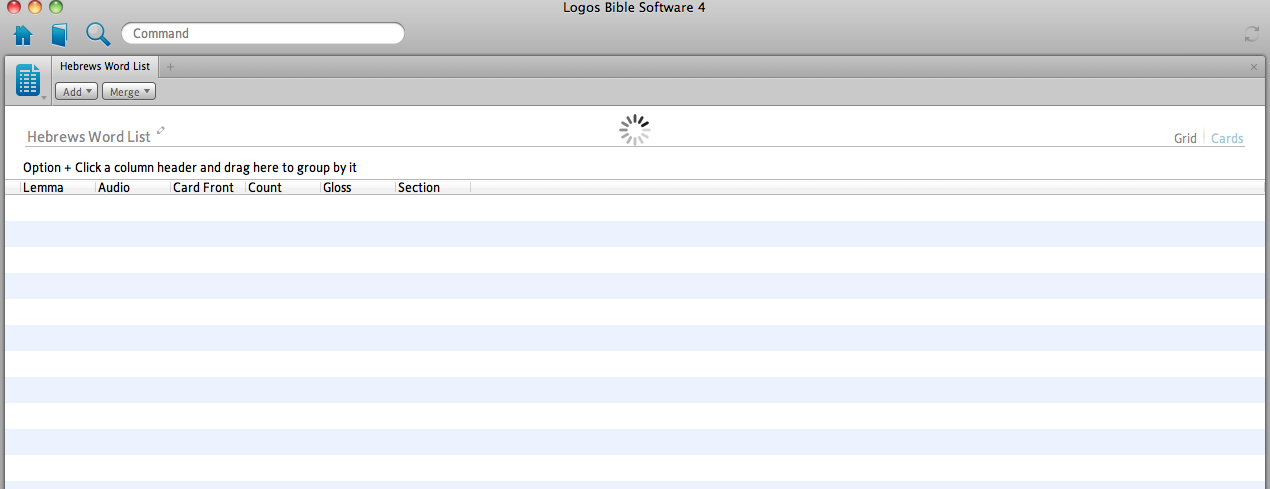Focus the Command input box
This screenshot has width=1270, height=489.
[263, 33]
